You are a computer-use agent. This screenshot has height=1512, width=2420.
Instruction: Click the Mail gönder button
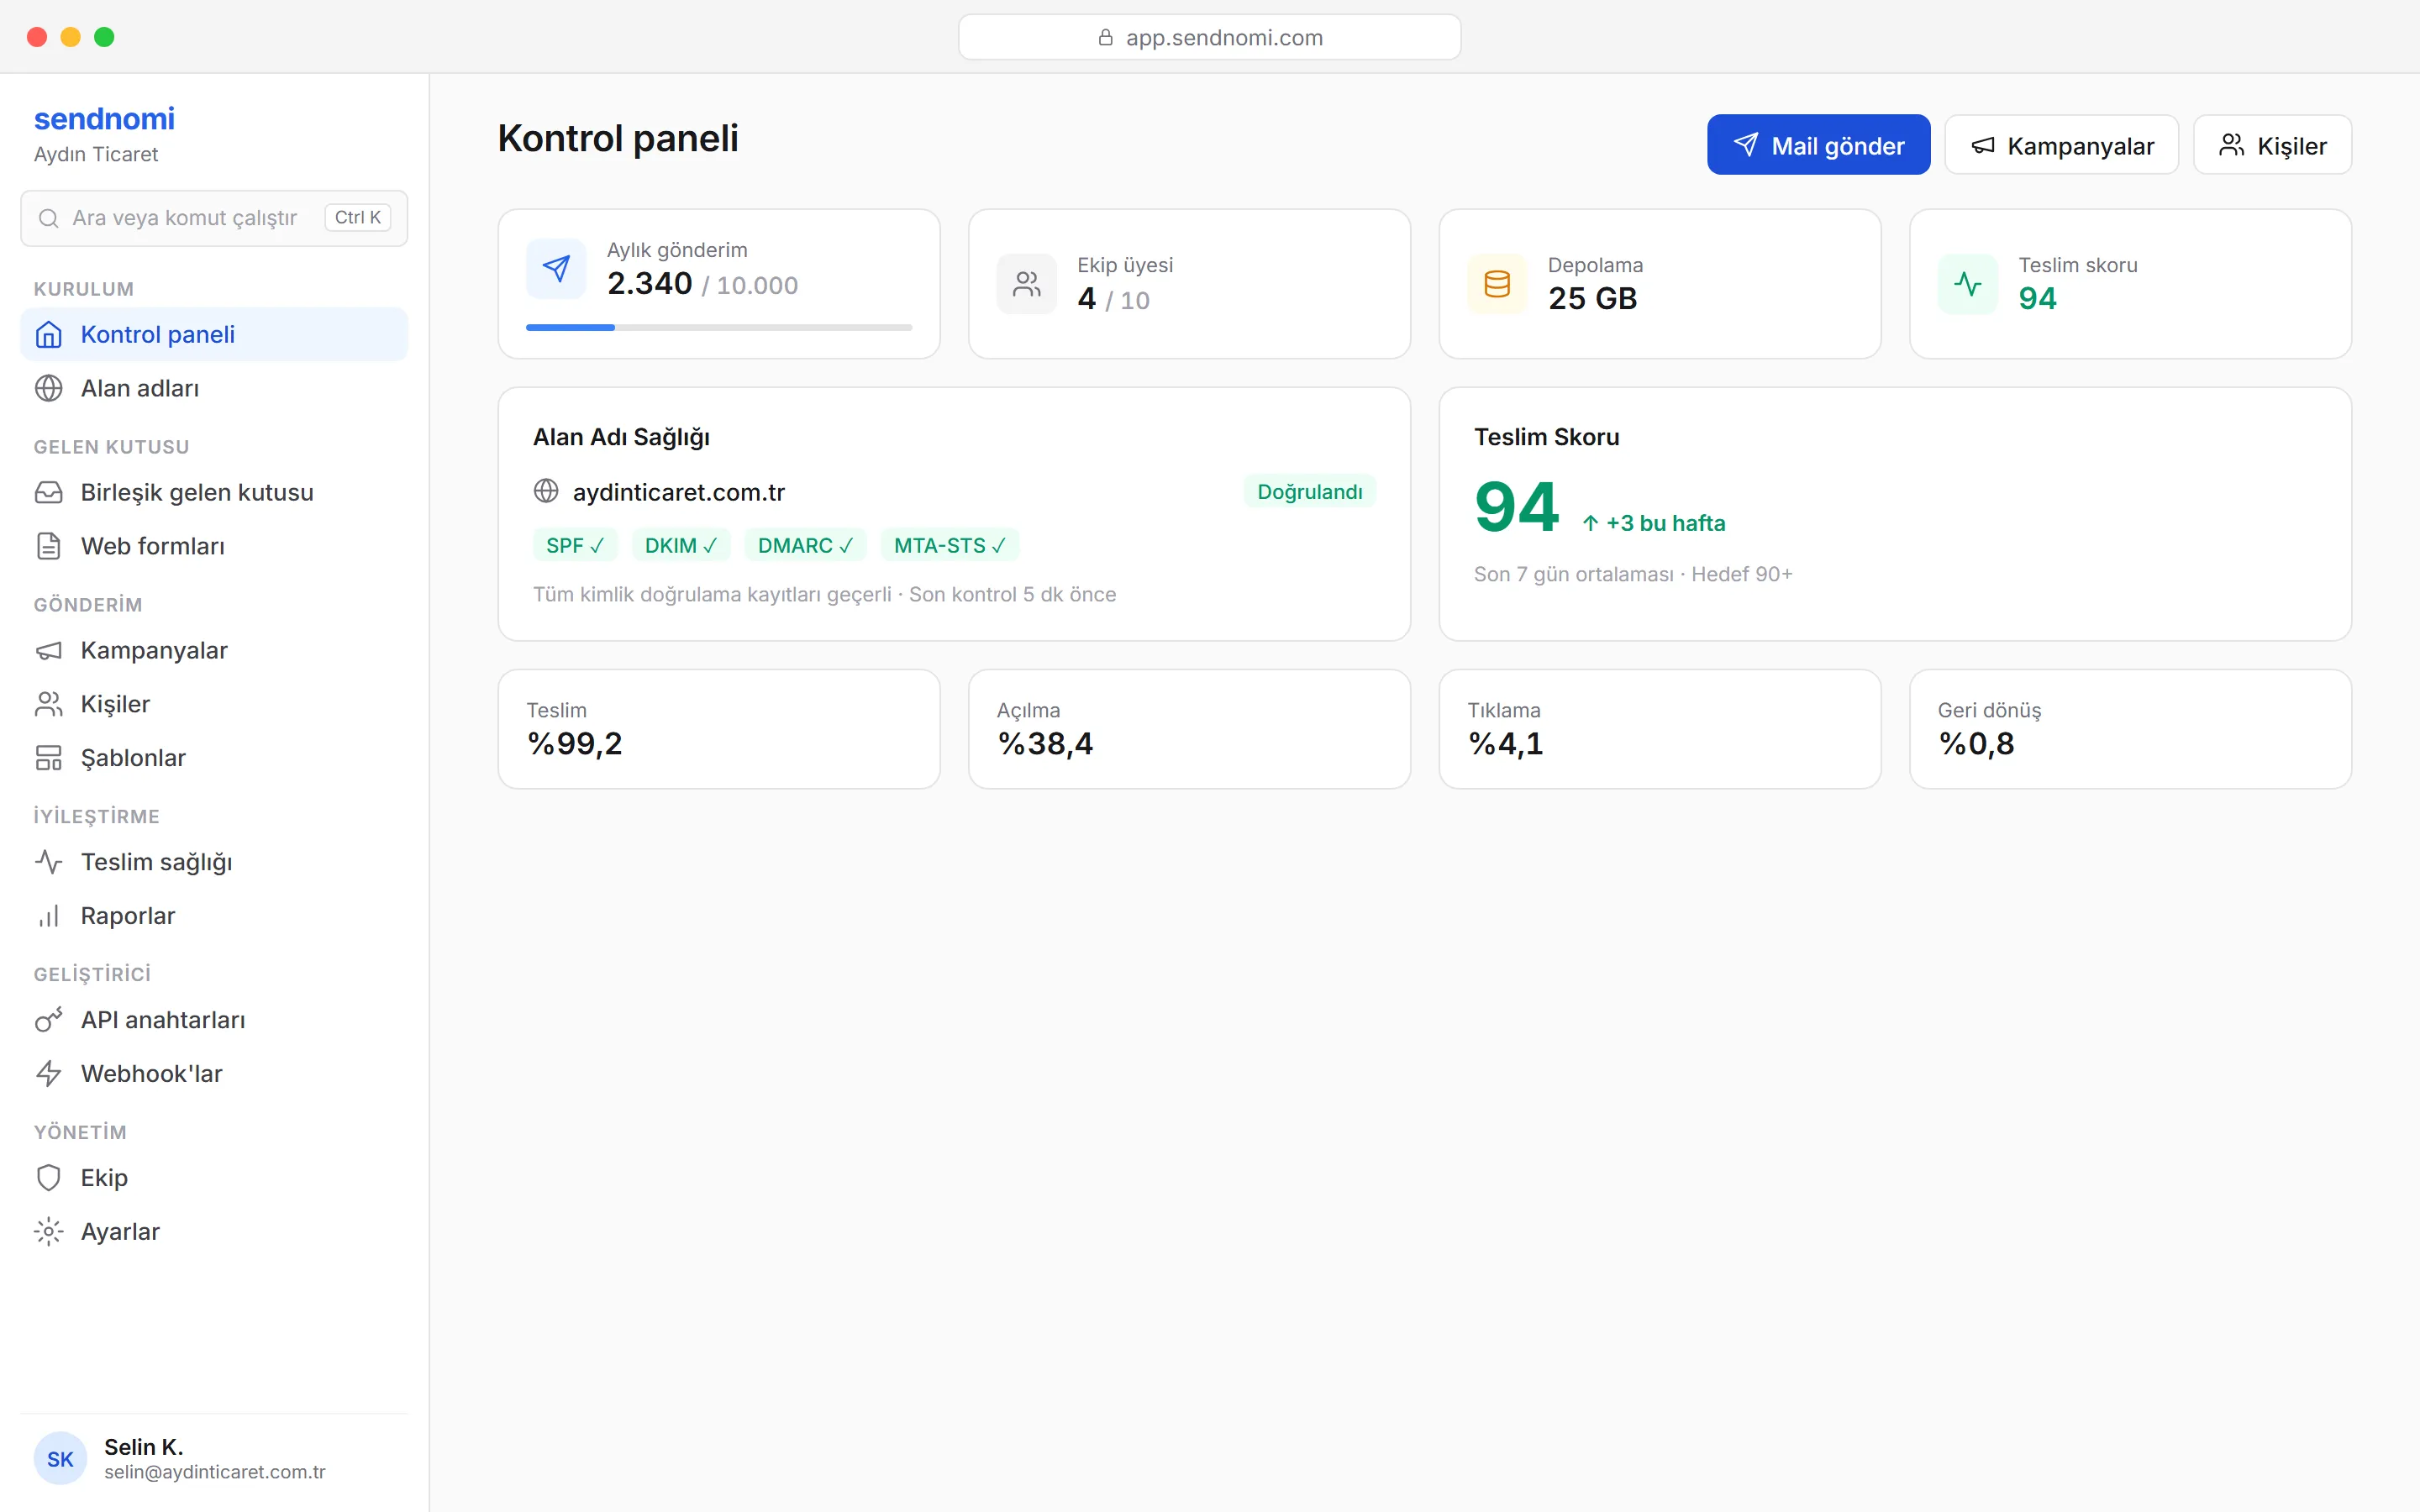pyautogui.click(x=1818, y=145)
